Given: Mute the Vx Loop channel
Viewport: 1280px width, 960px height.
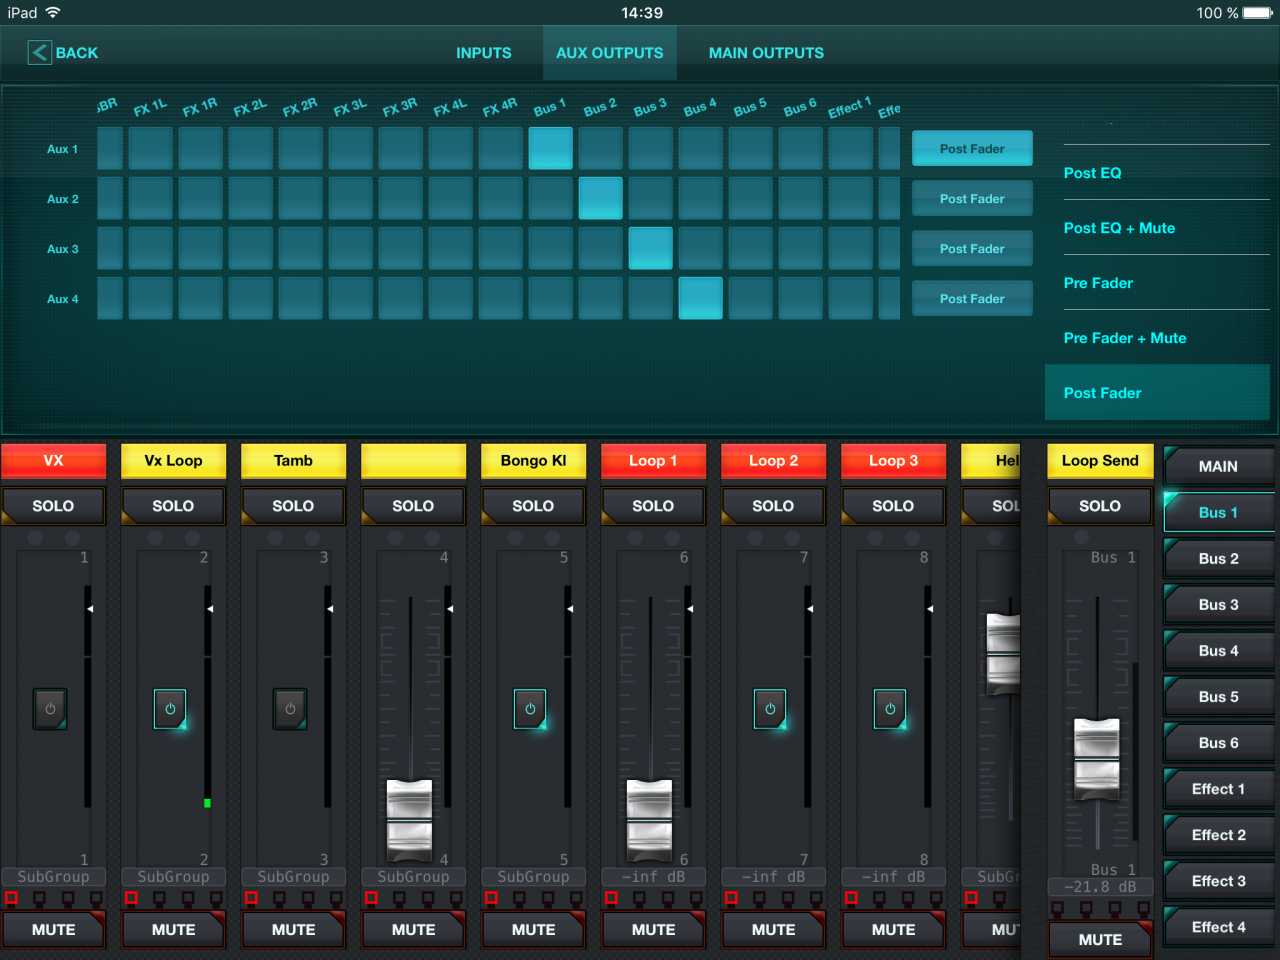Looking at the screenshot, I should pyautogui.click(x=173, y=929).
